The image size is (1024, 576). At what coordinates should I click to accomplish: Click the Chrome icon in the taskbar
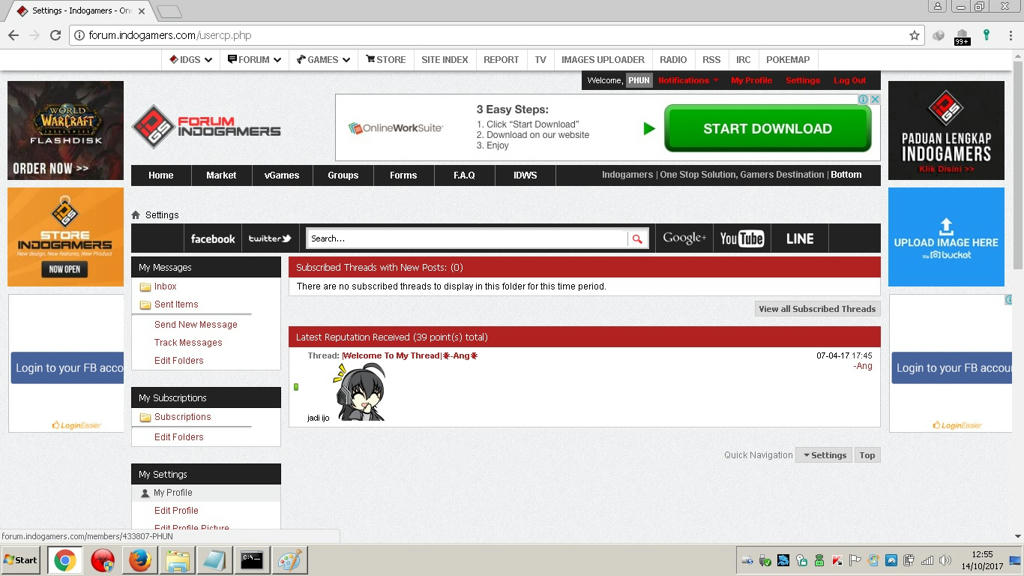[x=64, y=560]
